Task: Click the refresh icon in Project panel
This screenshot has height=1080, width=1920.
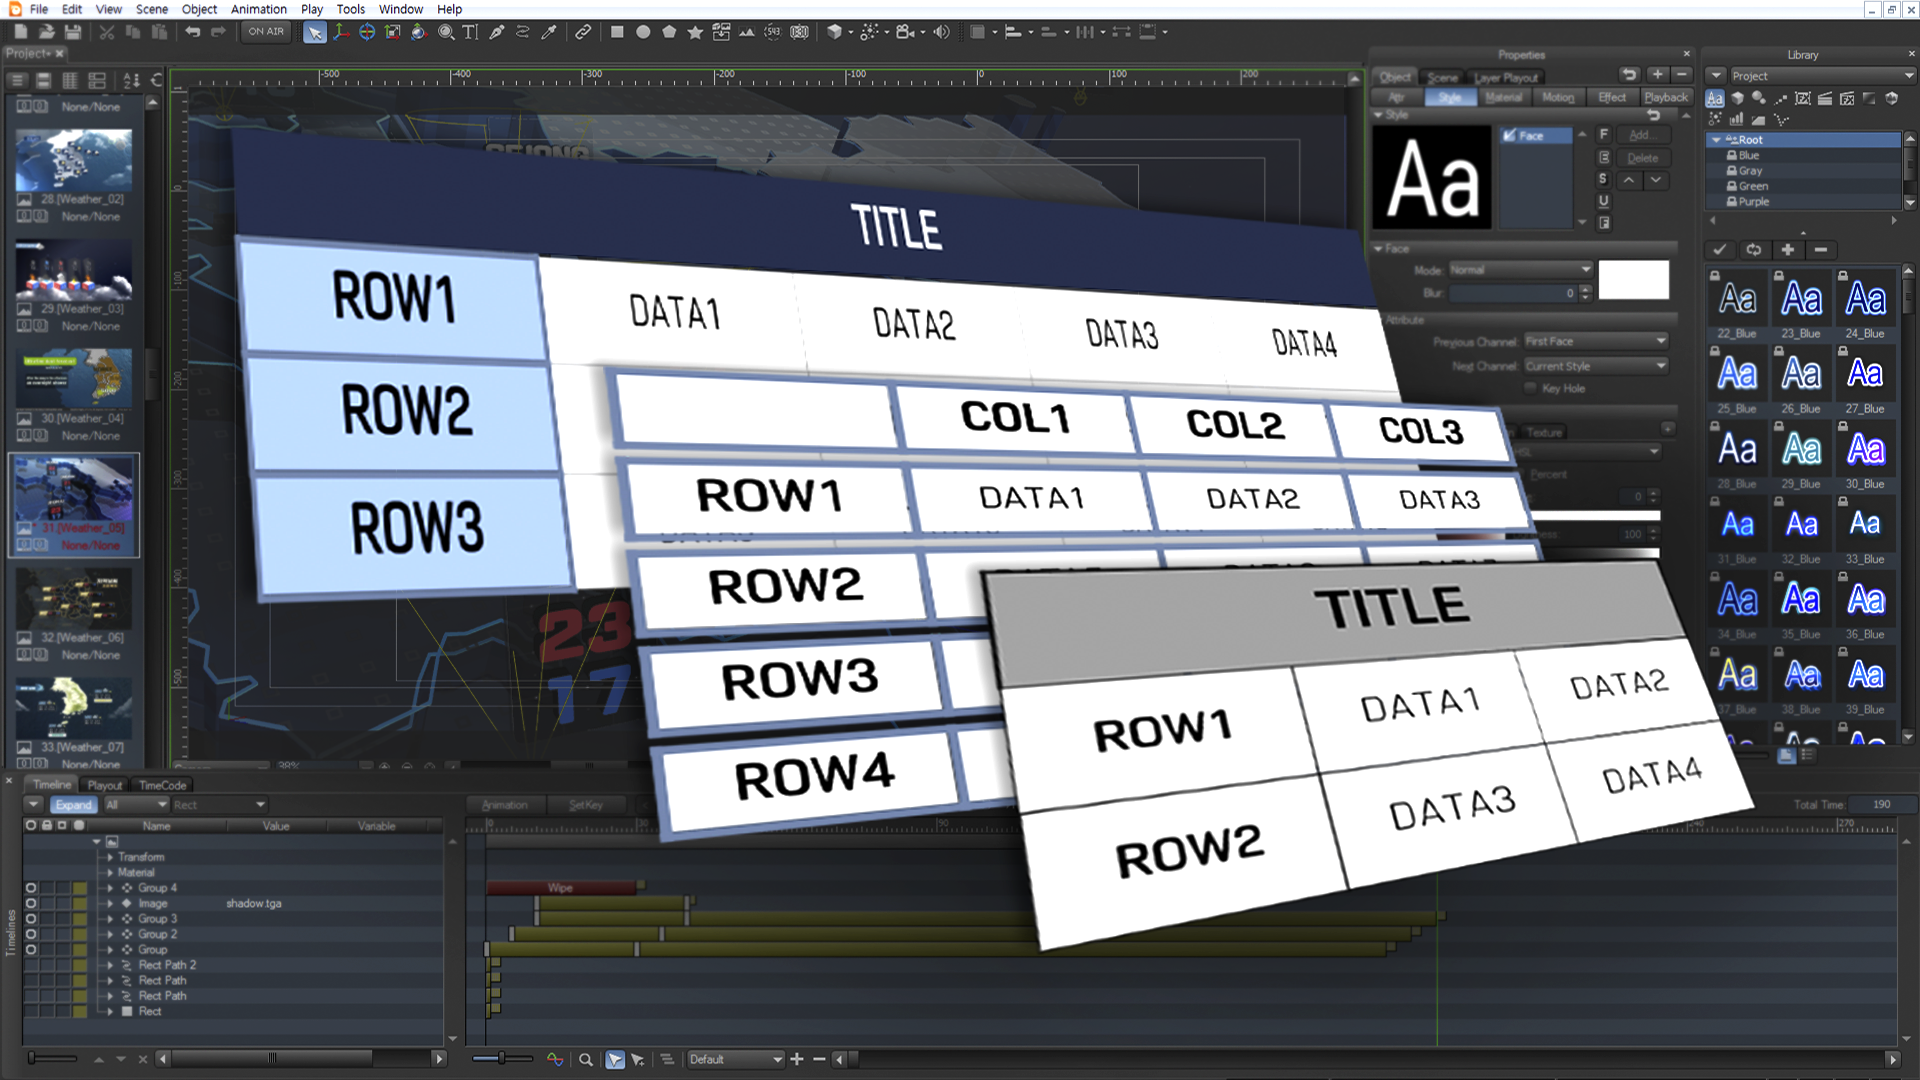Action: click(x=157, y=80)
